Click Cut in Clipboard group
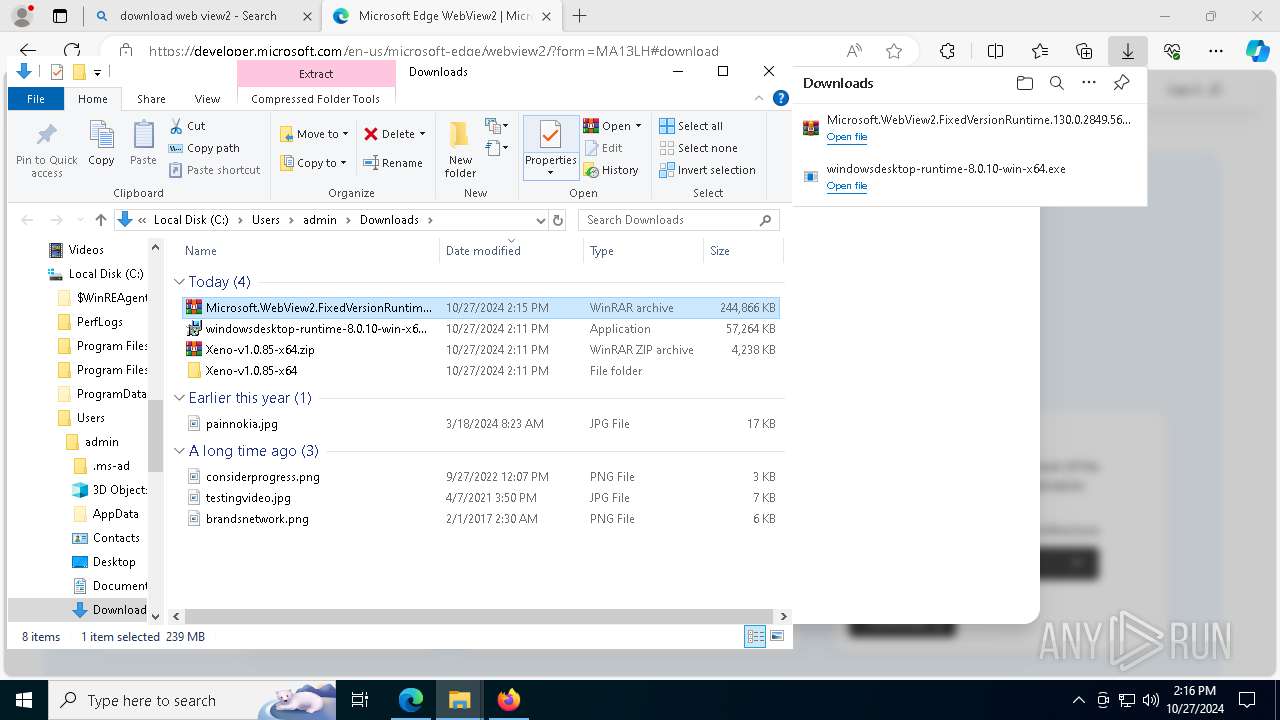Image resolution: width=1280 pixels, height=720 pixels. 187,126
